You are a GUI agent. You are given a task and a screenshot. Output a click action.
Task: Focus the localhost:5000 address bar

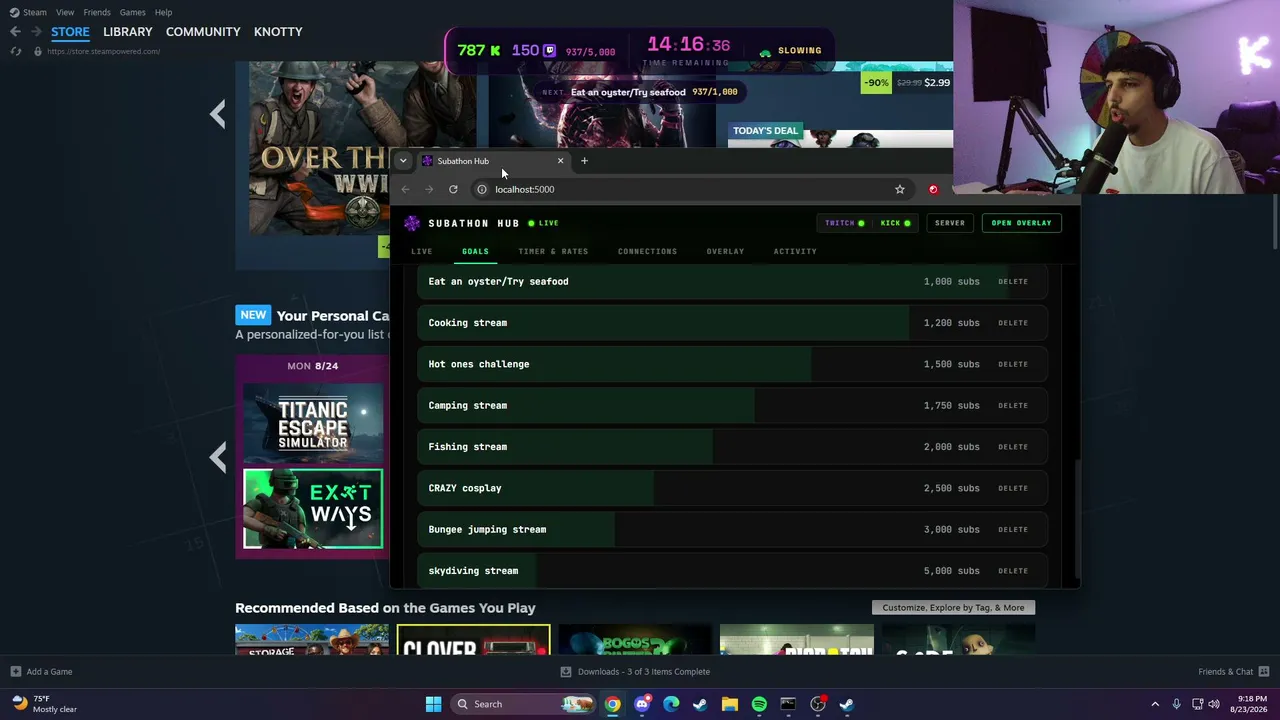coord(691,189)
